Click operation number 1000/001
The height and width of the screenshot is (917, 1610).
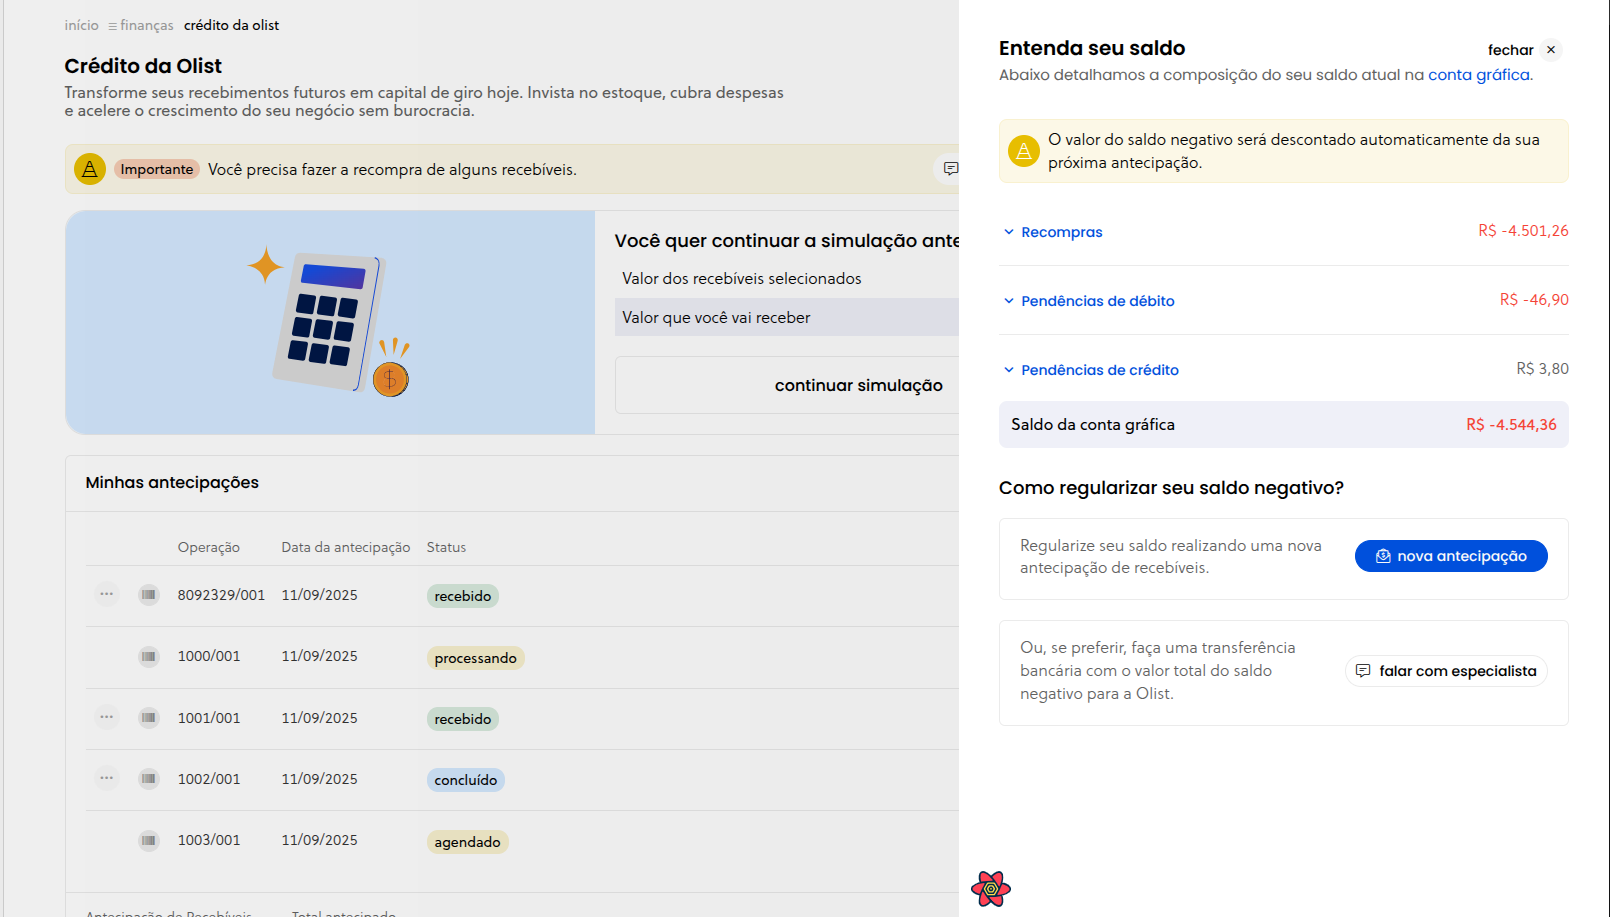(x=209, y=656)
